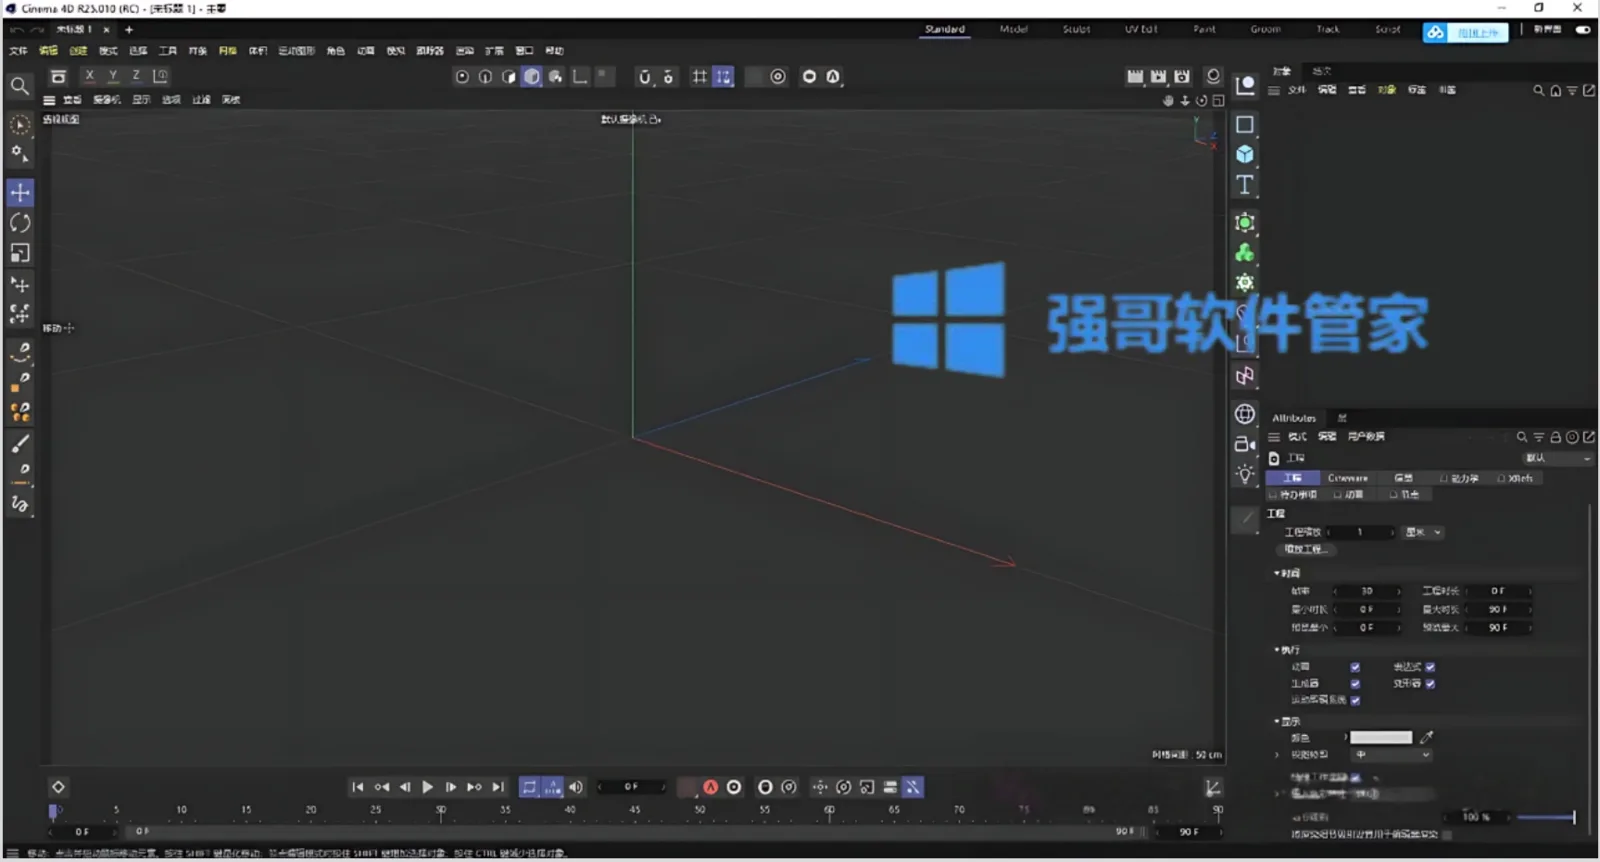Image resolution: width=1600 pixels, height=862 pixels.
Task: Select the paint brush tool in left toolbar
Action: pyautogui.click(x=20, y=443)
